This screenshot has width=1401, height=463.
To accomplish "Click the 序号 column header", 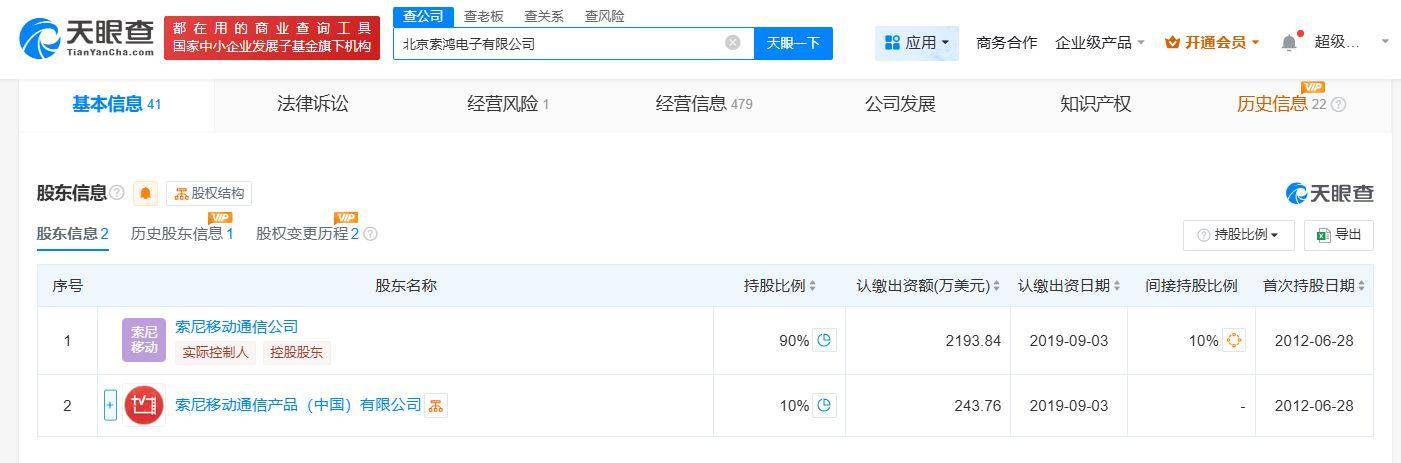I will click(x=68, y=286).
